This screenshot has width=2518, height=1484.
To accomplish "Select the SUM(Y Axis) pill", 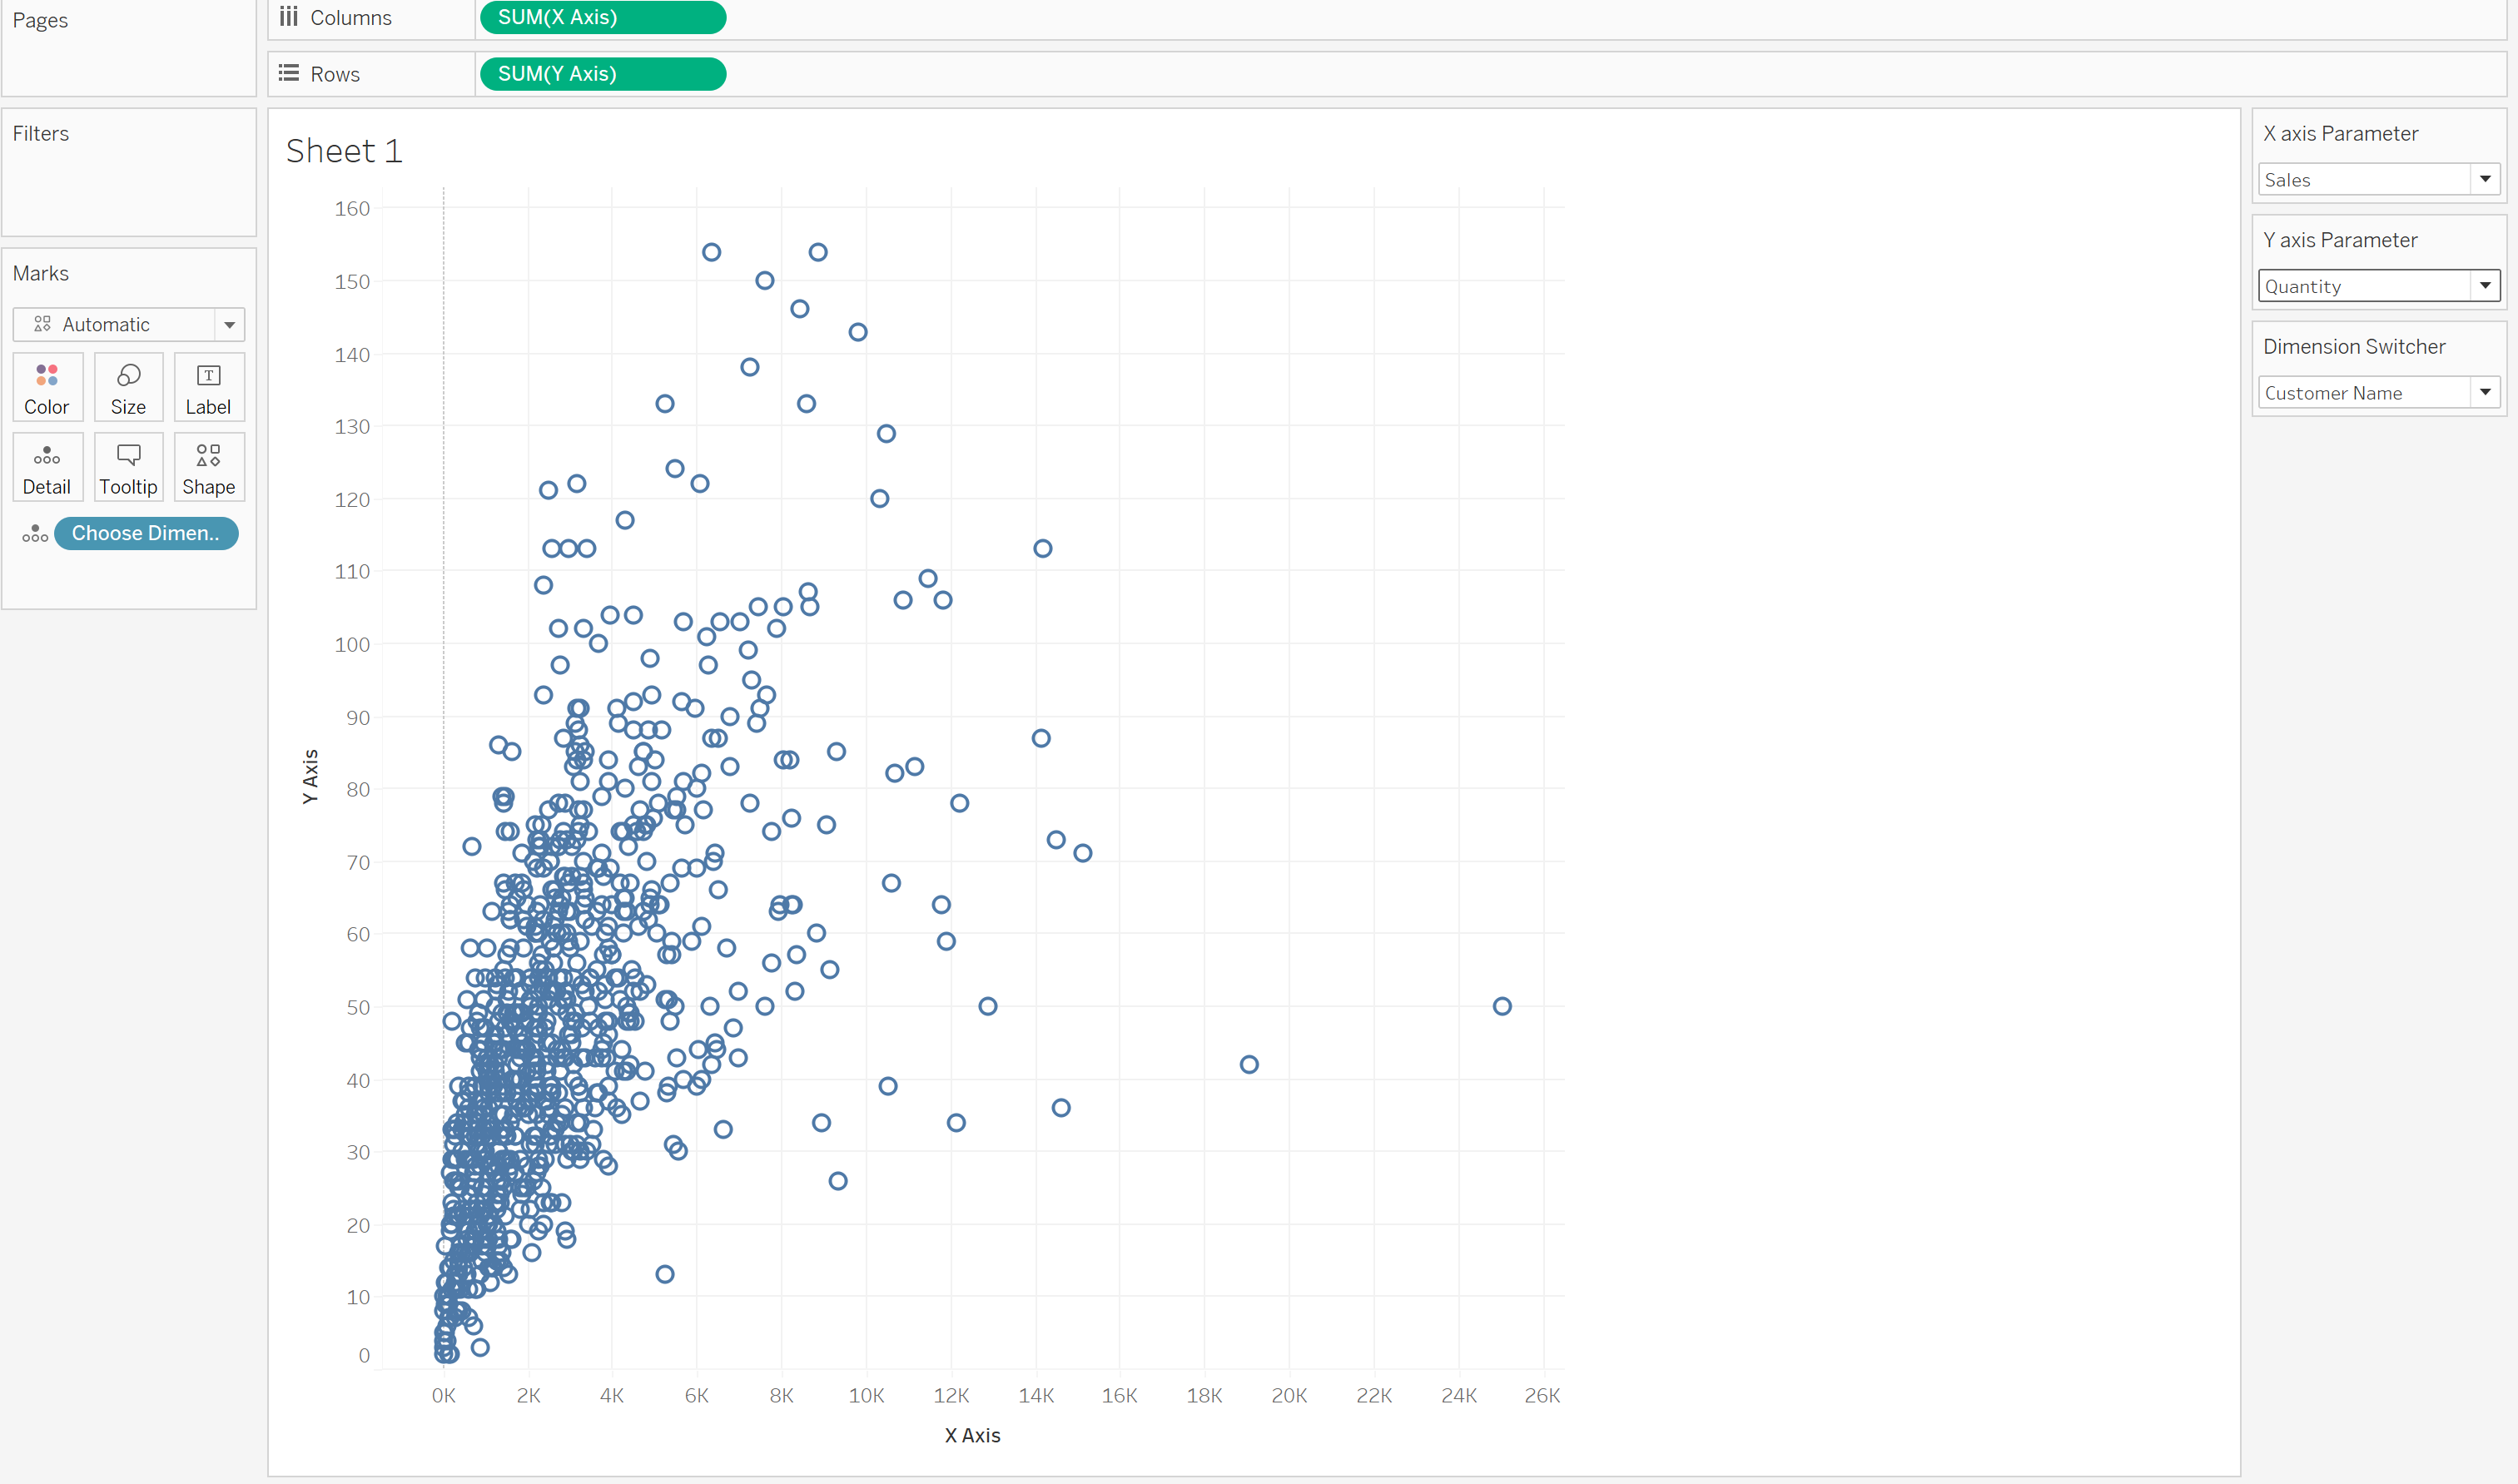I will 602,74.
